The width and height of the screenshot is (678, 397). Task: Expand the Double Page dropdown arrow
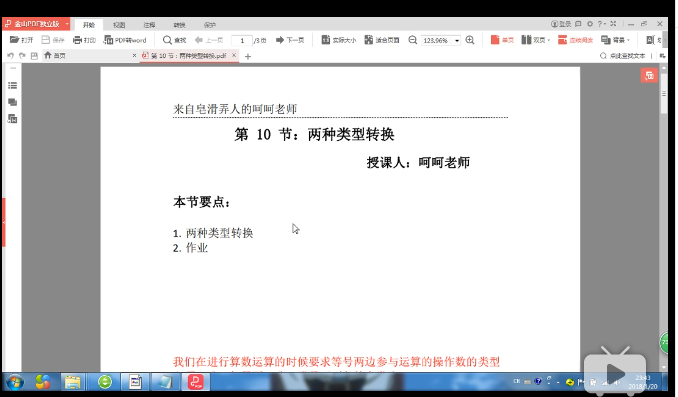click(548, 40)
